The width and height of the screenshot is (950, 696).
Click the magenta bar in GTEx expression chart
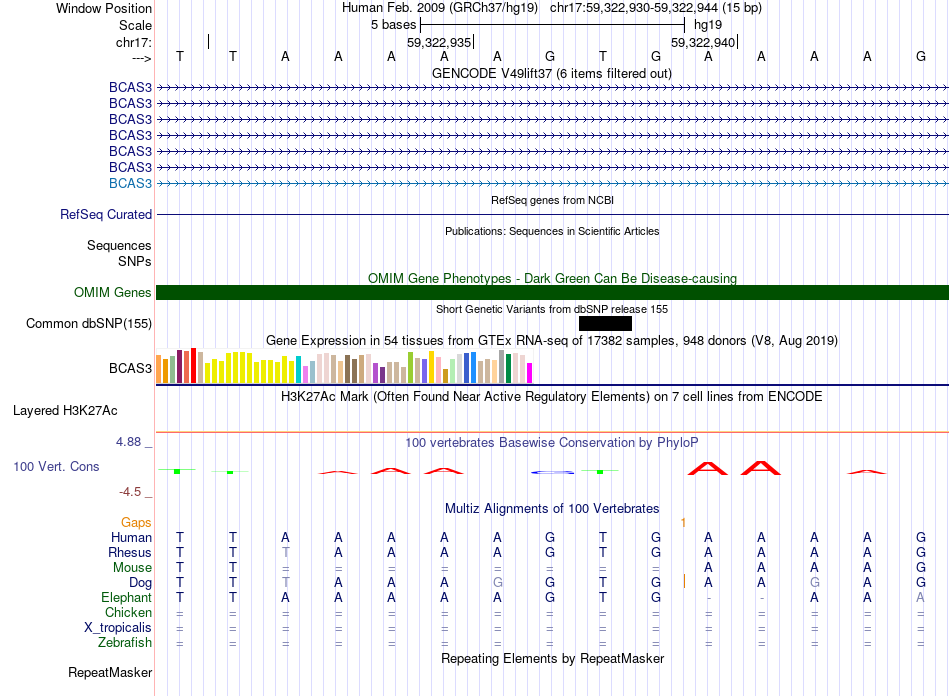click(x=530, y=373)
